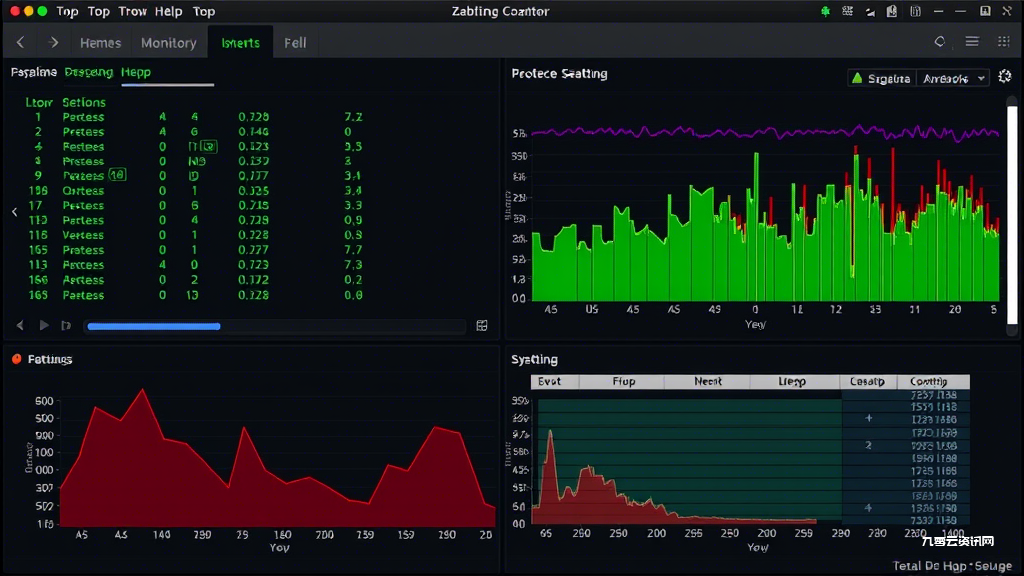
Task: Sort by the Fiup column header
Action: [622, 381]
